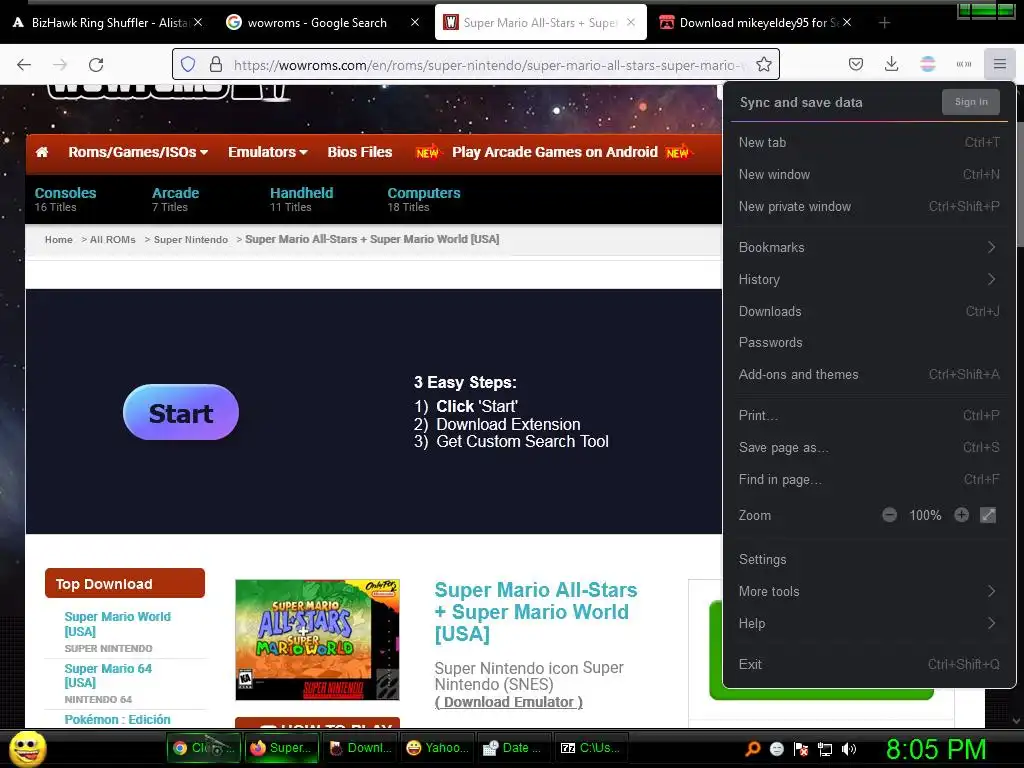Open Firefox Settings

[x=869, y=560]
